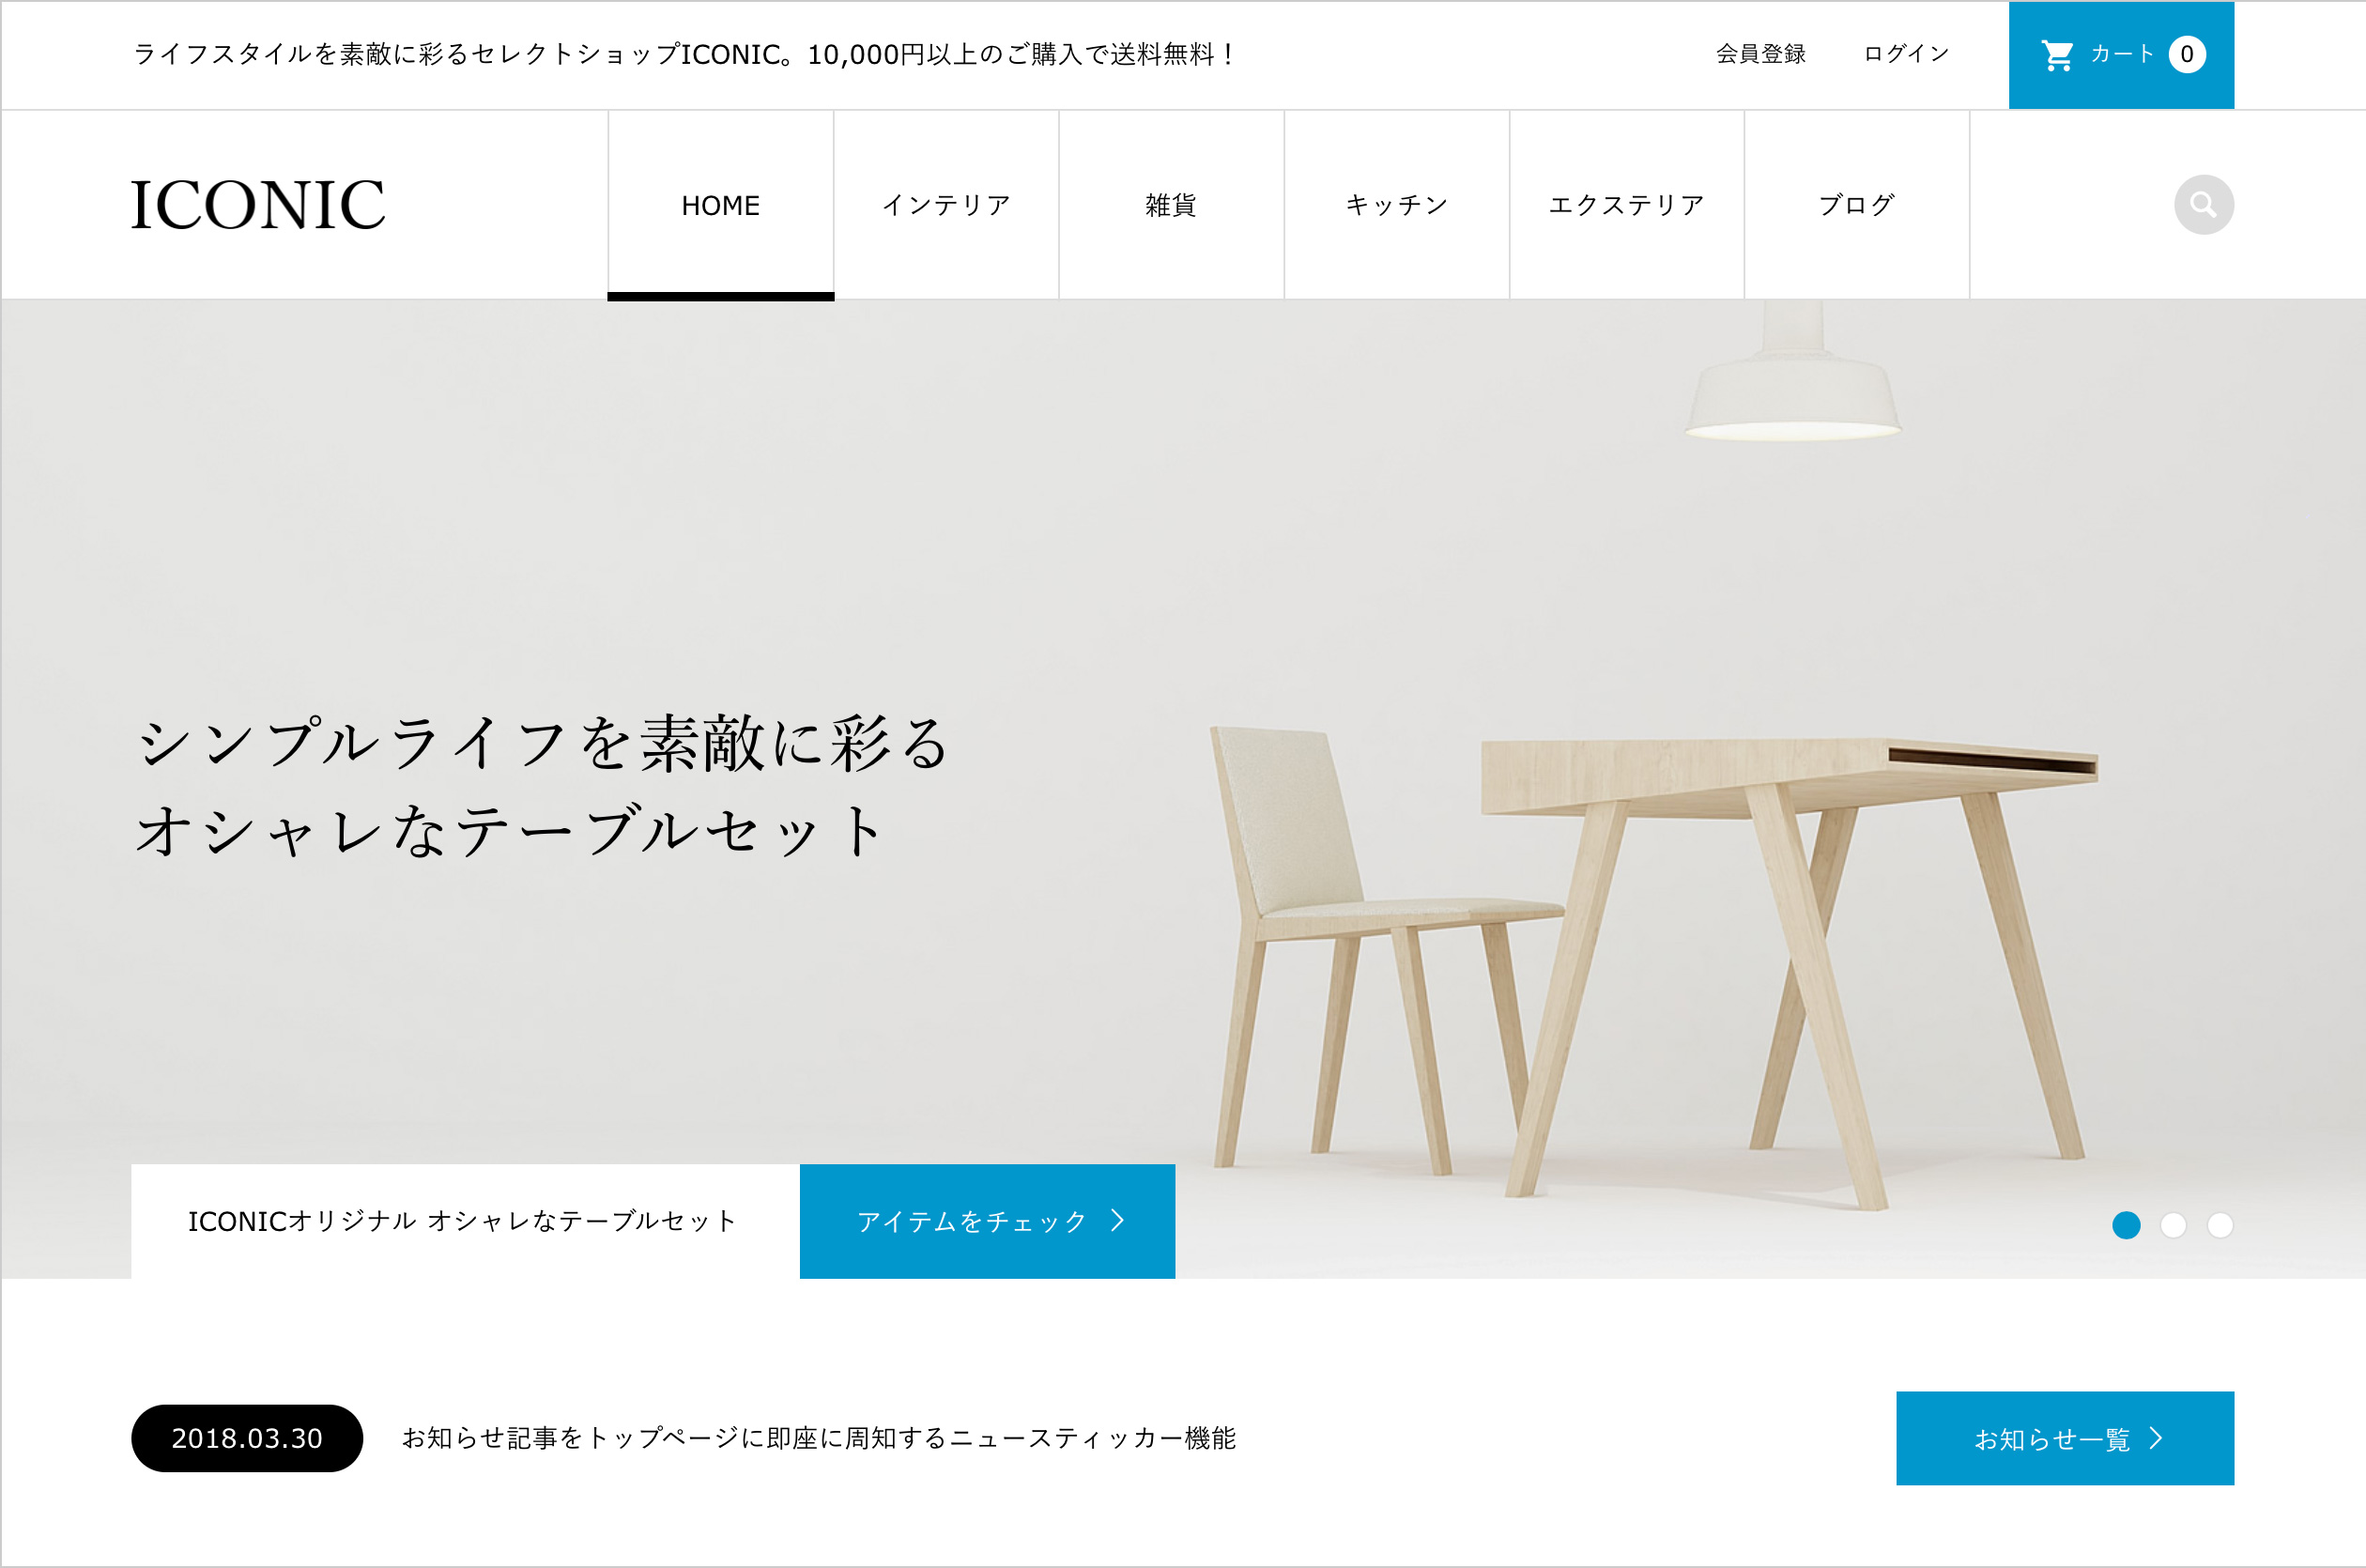
Task: Open the news ticker headline link
Action: tap(819, 1438)
